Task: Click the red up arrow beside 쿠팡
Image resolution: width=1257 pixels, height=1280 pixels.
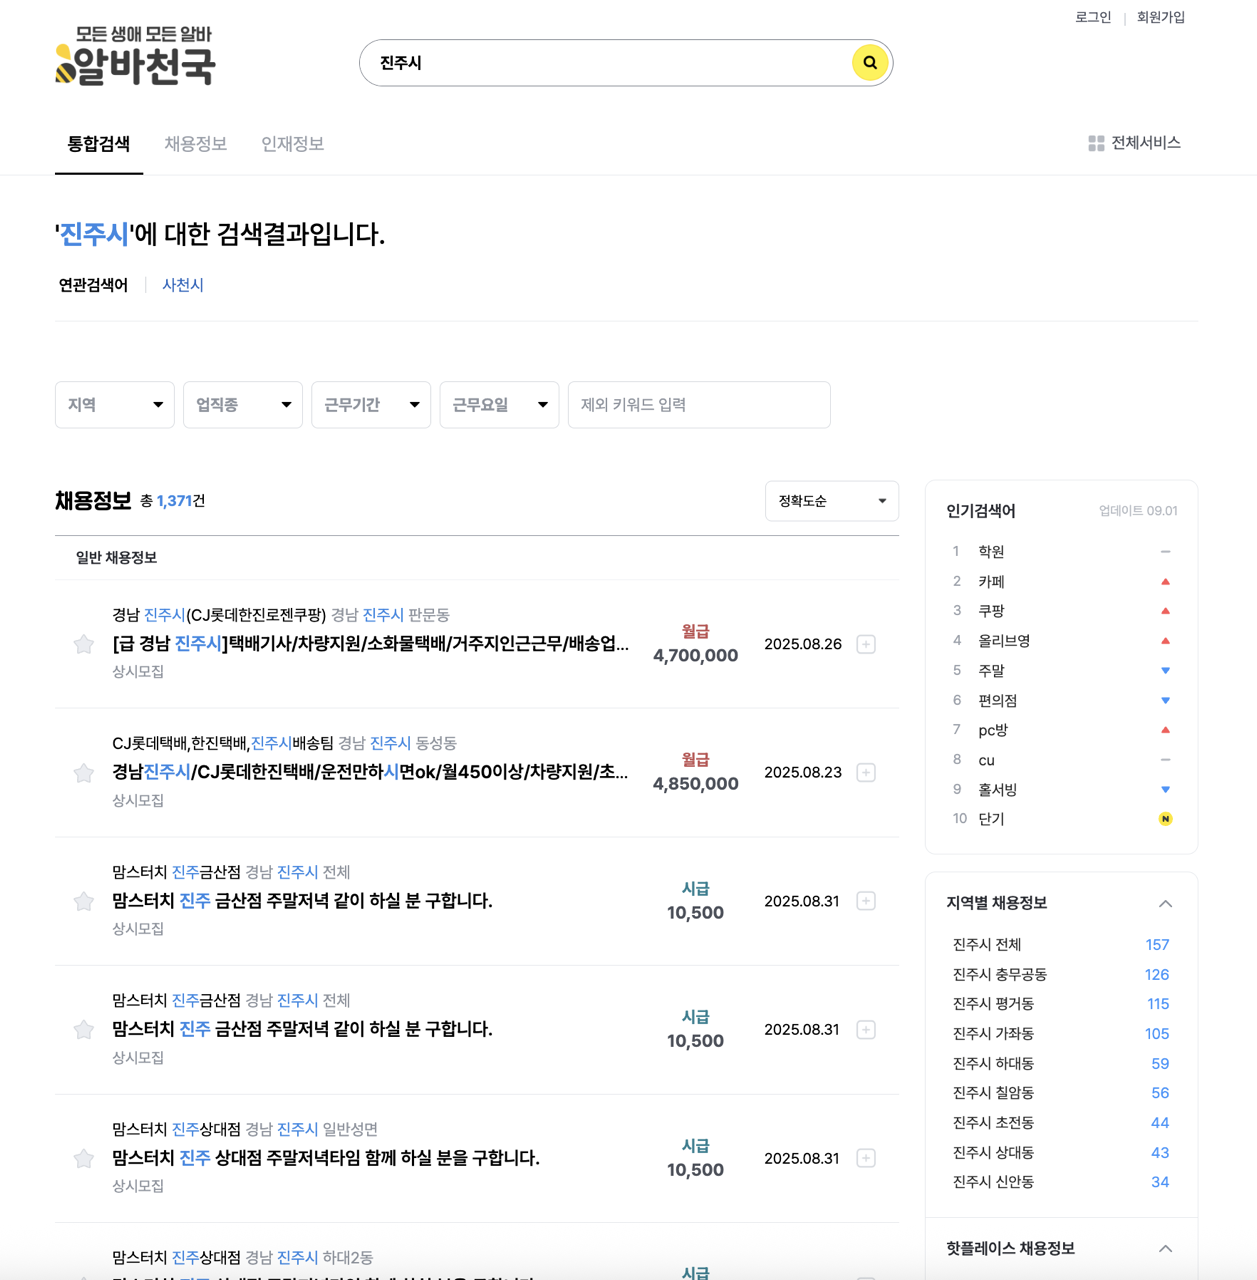Action: click(x=1165, y=611)
